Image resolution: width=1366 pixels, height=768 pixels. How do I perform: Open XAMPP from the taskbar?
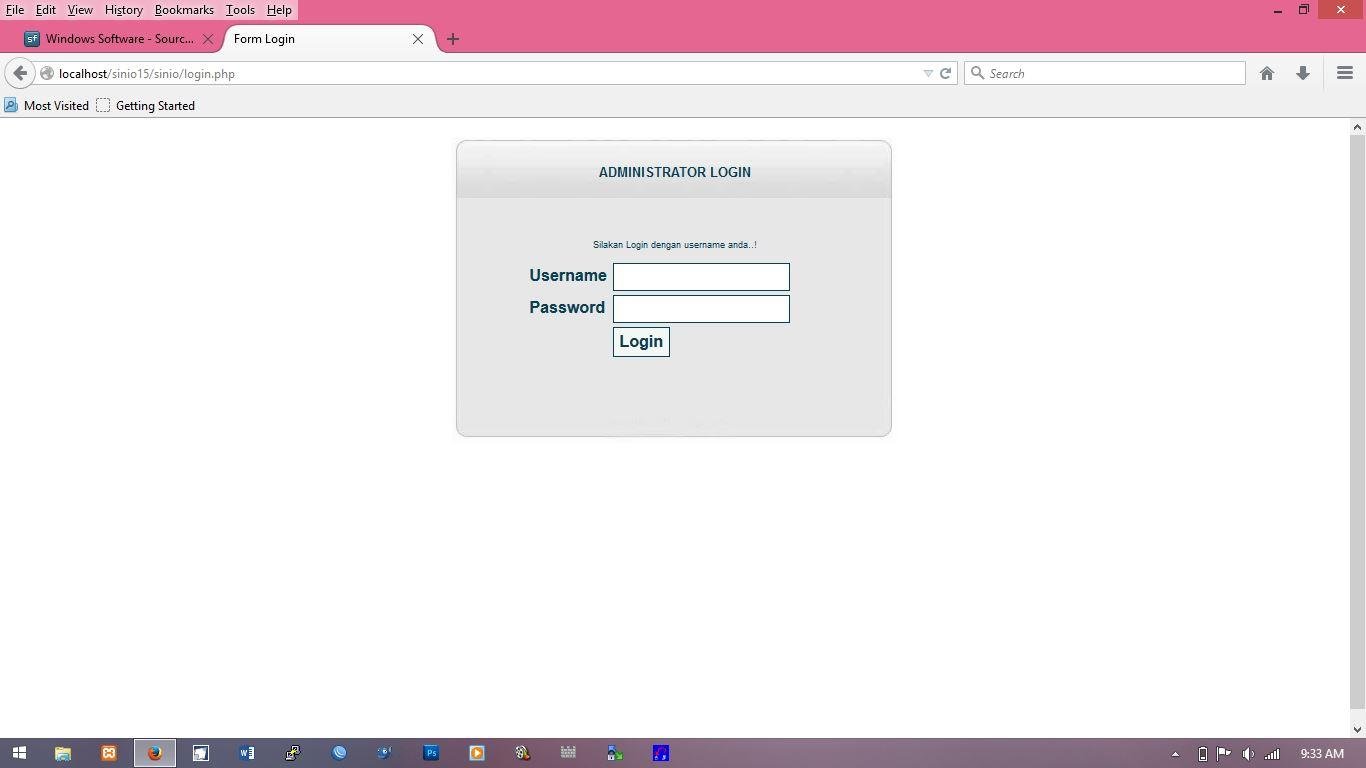[x=109, y=753]
